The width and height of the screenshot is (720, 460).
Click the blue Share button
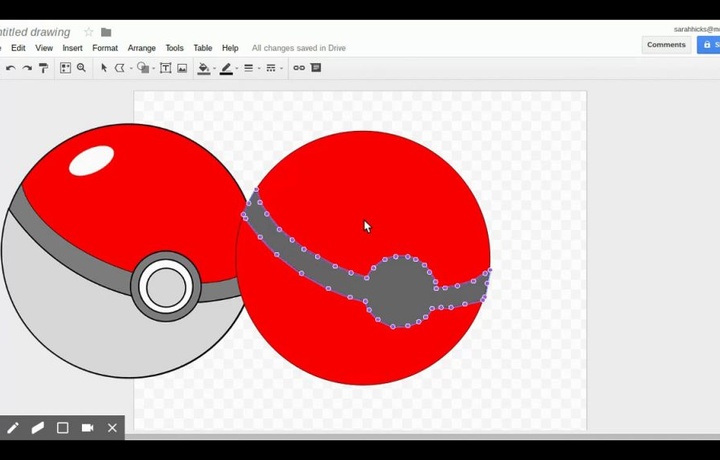(709, 45)
